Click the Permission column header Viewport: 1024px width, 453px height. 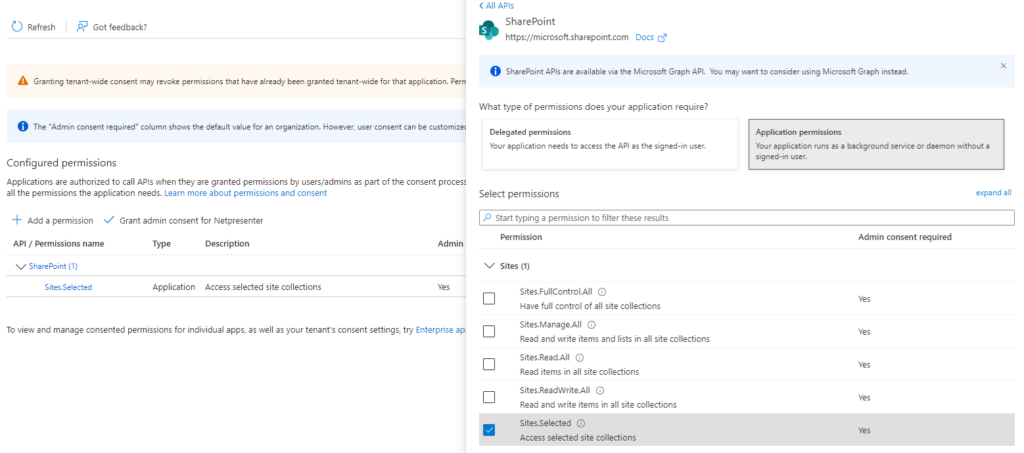pos(521,237)
